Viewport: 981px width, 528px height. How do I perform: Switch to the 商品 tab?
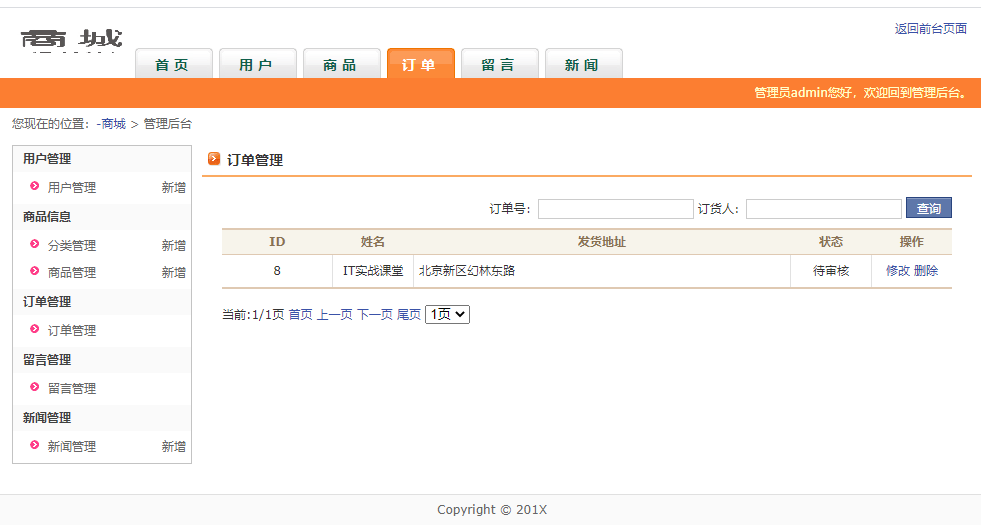[341, 64]
